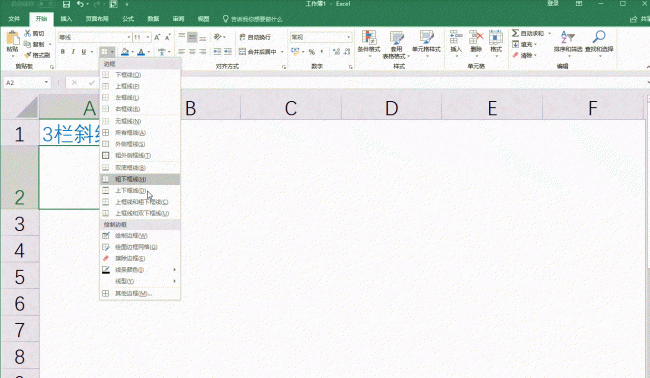Open the fill color dropdown arrow

pyautogui.click(x=132, y=52)
